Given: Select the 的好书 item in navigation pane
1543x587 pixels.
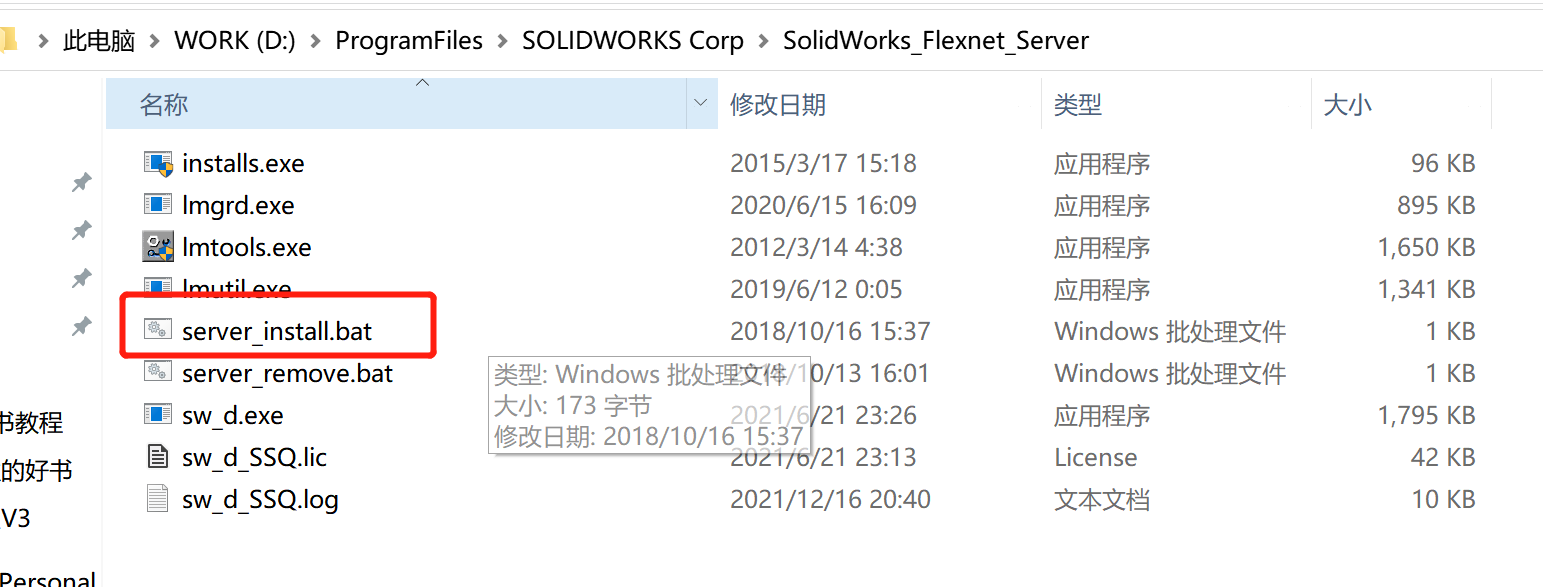Looking at the screenshot, I should [x=36, y=470].
